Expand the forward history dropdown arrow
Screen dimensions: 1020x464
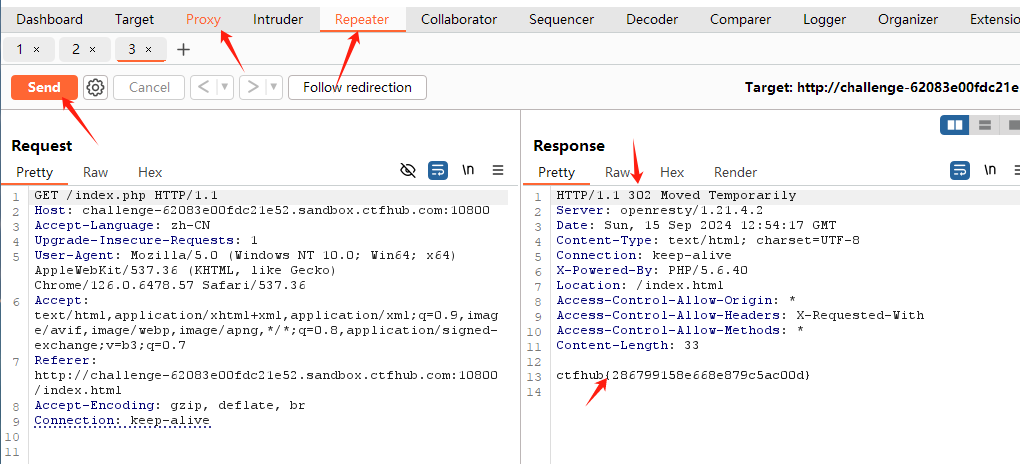pyautogui.click(x=274, y=87)
